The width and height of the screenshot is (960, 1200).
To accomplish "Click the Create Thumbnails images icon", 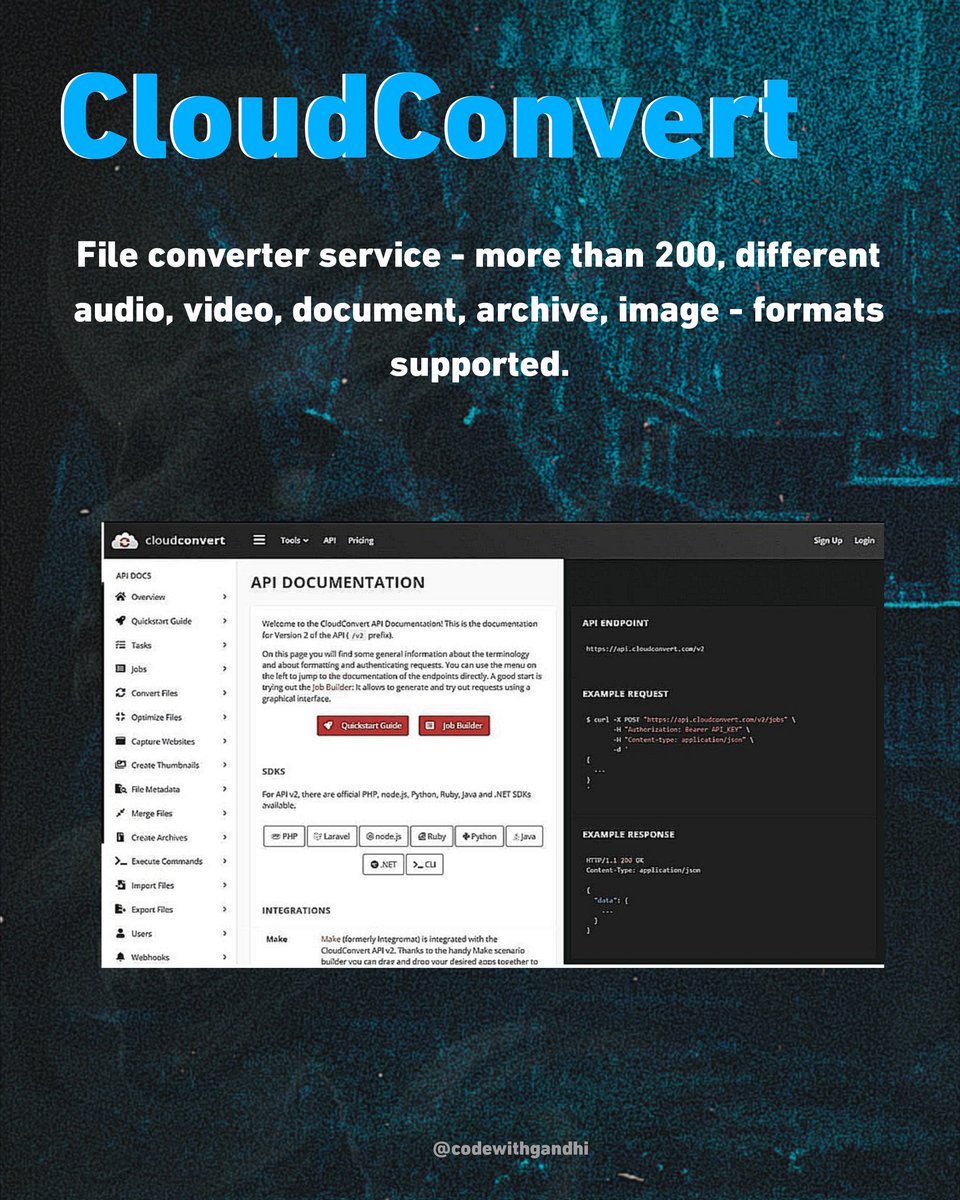I will click(120, 765).
